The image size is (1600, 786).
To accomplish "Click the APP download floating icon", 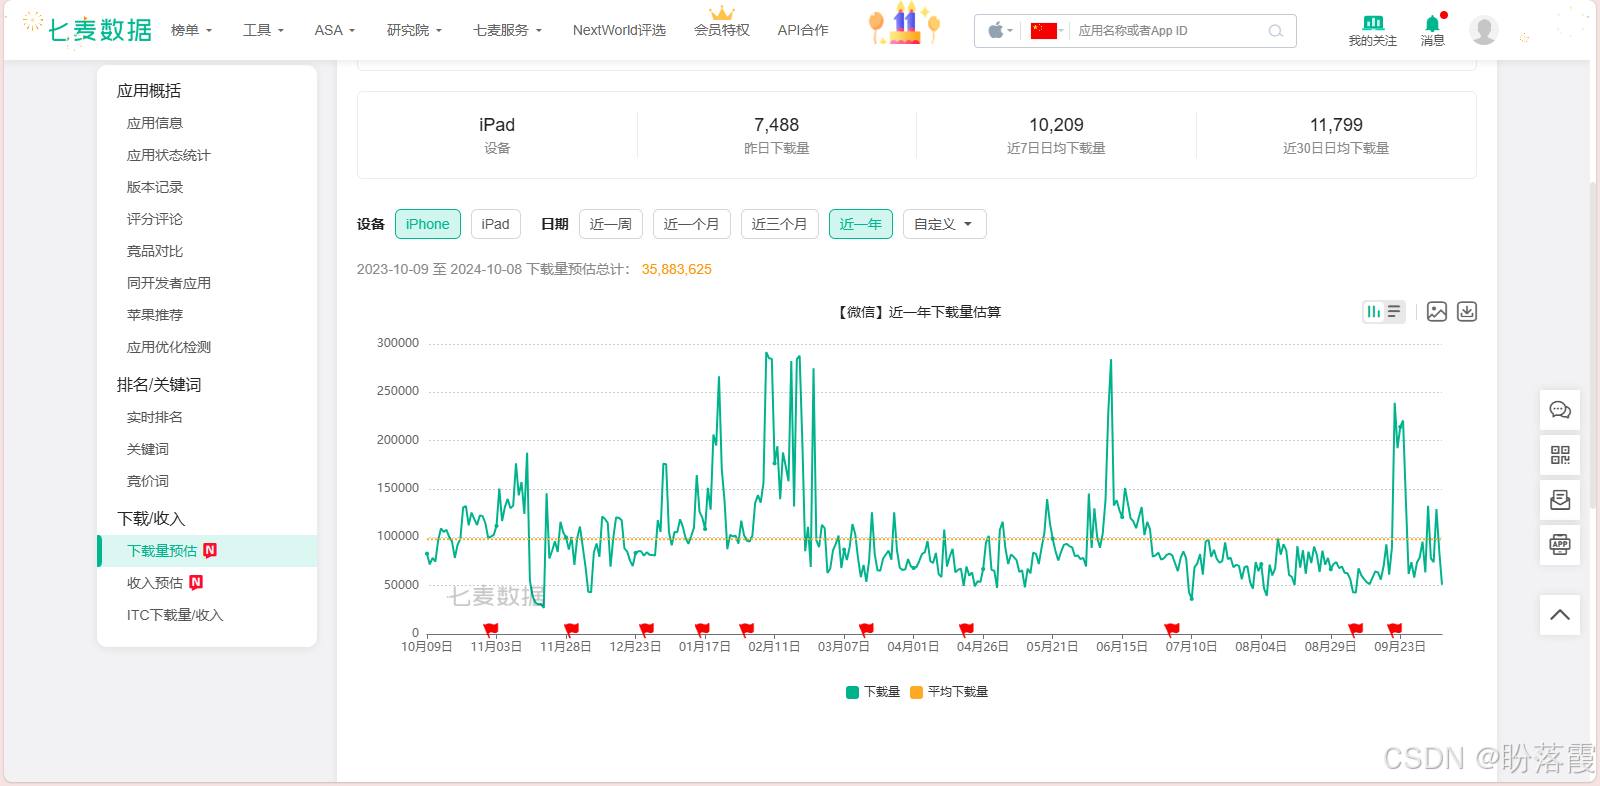I will pyautogui.click(x=1560, y=545).
